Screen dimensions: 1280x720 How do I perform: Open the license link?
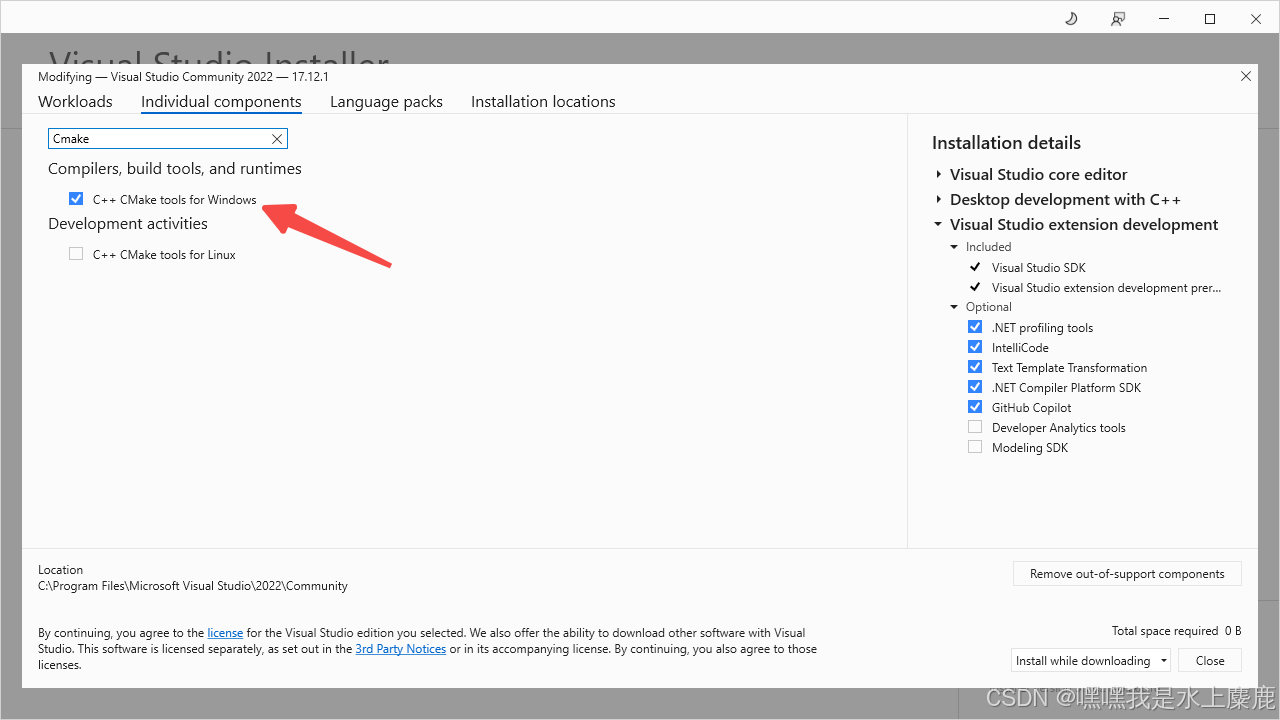(225, 633)
